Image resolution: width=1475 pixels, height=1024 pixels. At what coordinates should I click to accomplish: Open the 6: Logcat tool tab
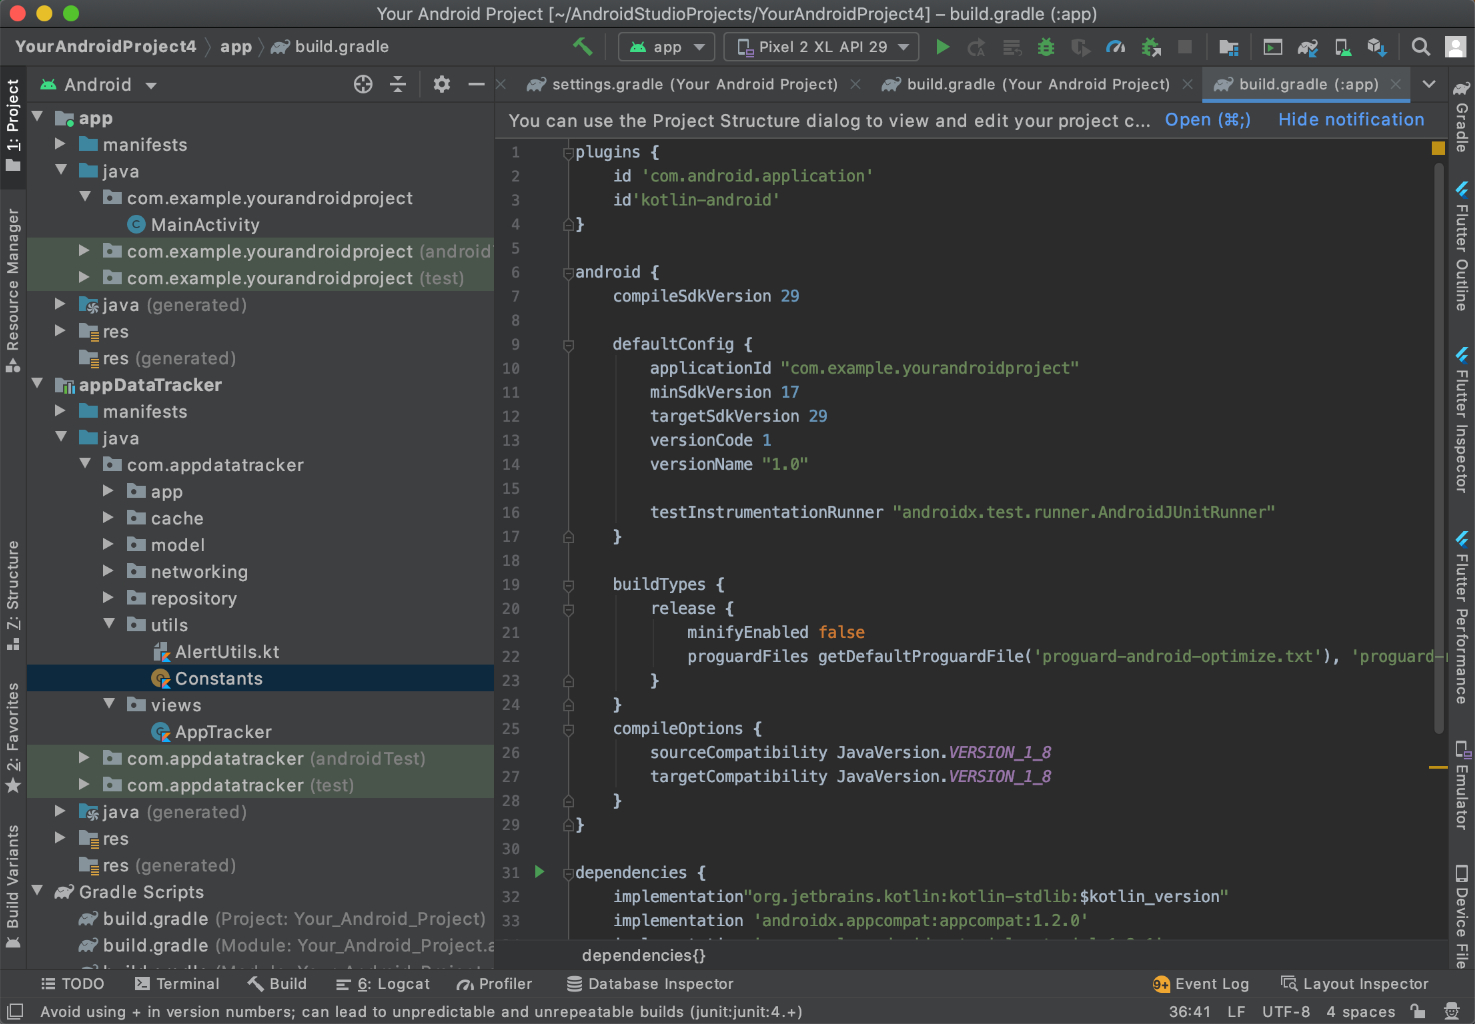[x=383, y=984]
